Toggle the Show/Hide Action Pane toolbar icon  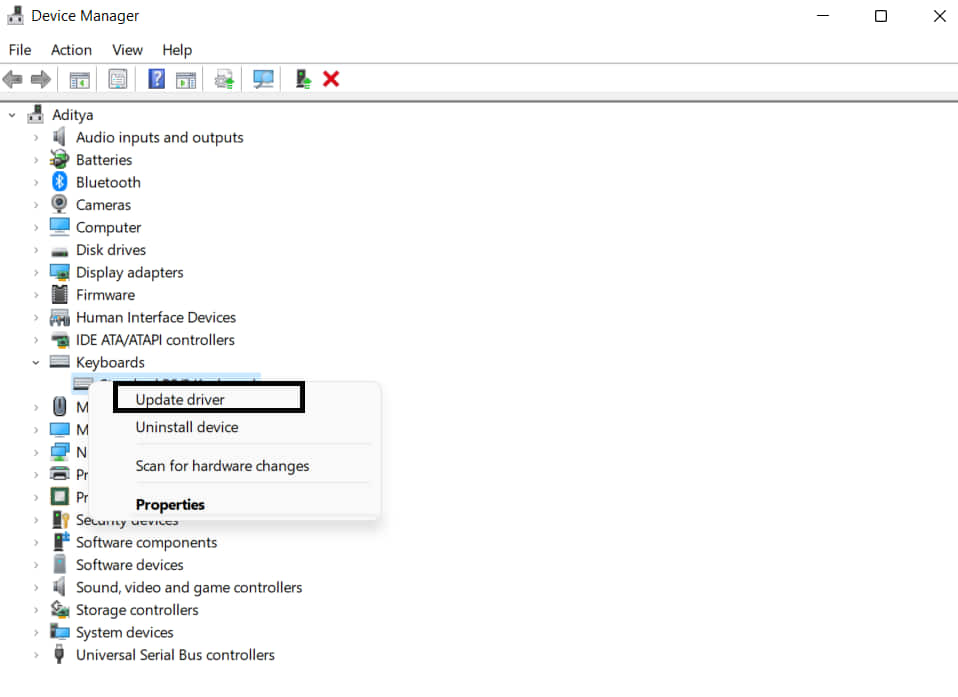pos(186,79)
